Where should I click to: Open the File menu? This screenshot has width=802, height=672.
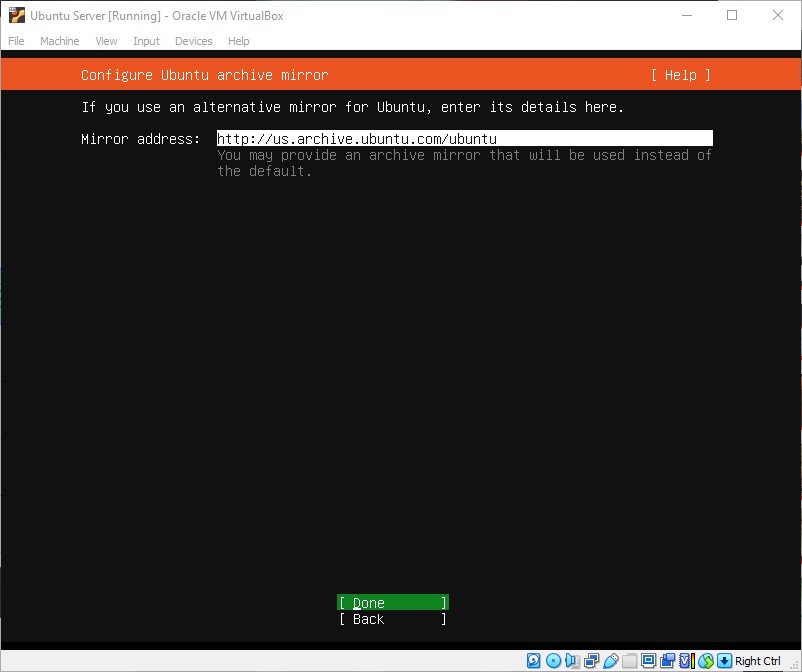click(x=16, y=41)
